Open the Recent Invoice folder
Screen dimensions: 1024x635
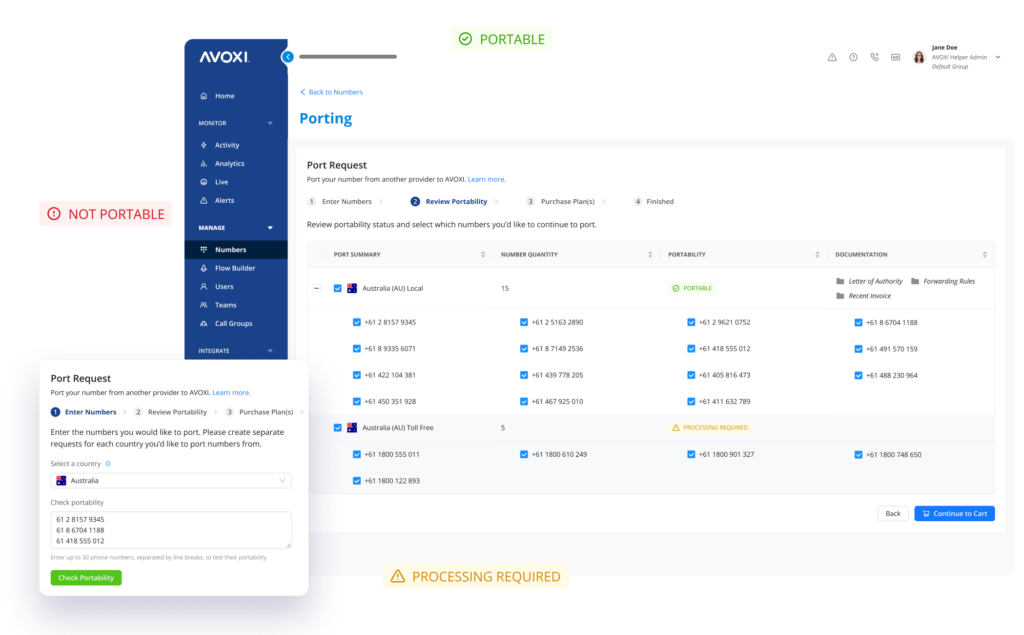pos(867,296)
